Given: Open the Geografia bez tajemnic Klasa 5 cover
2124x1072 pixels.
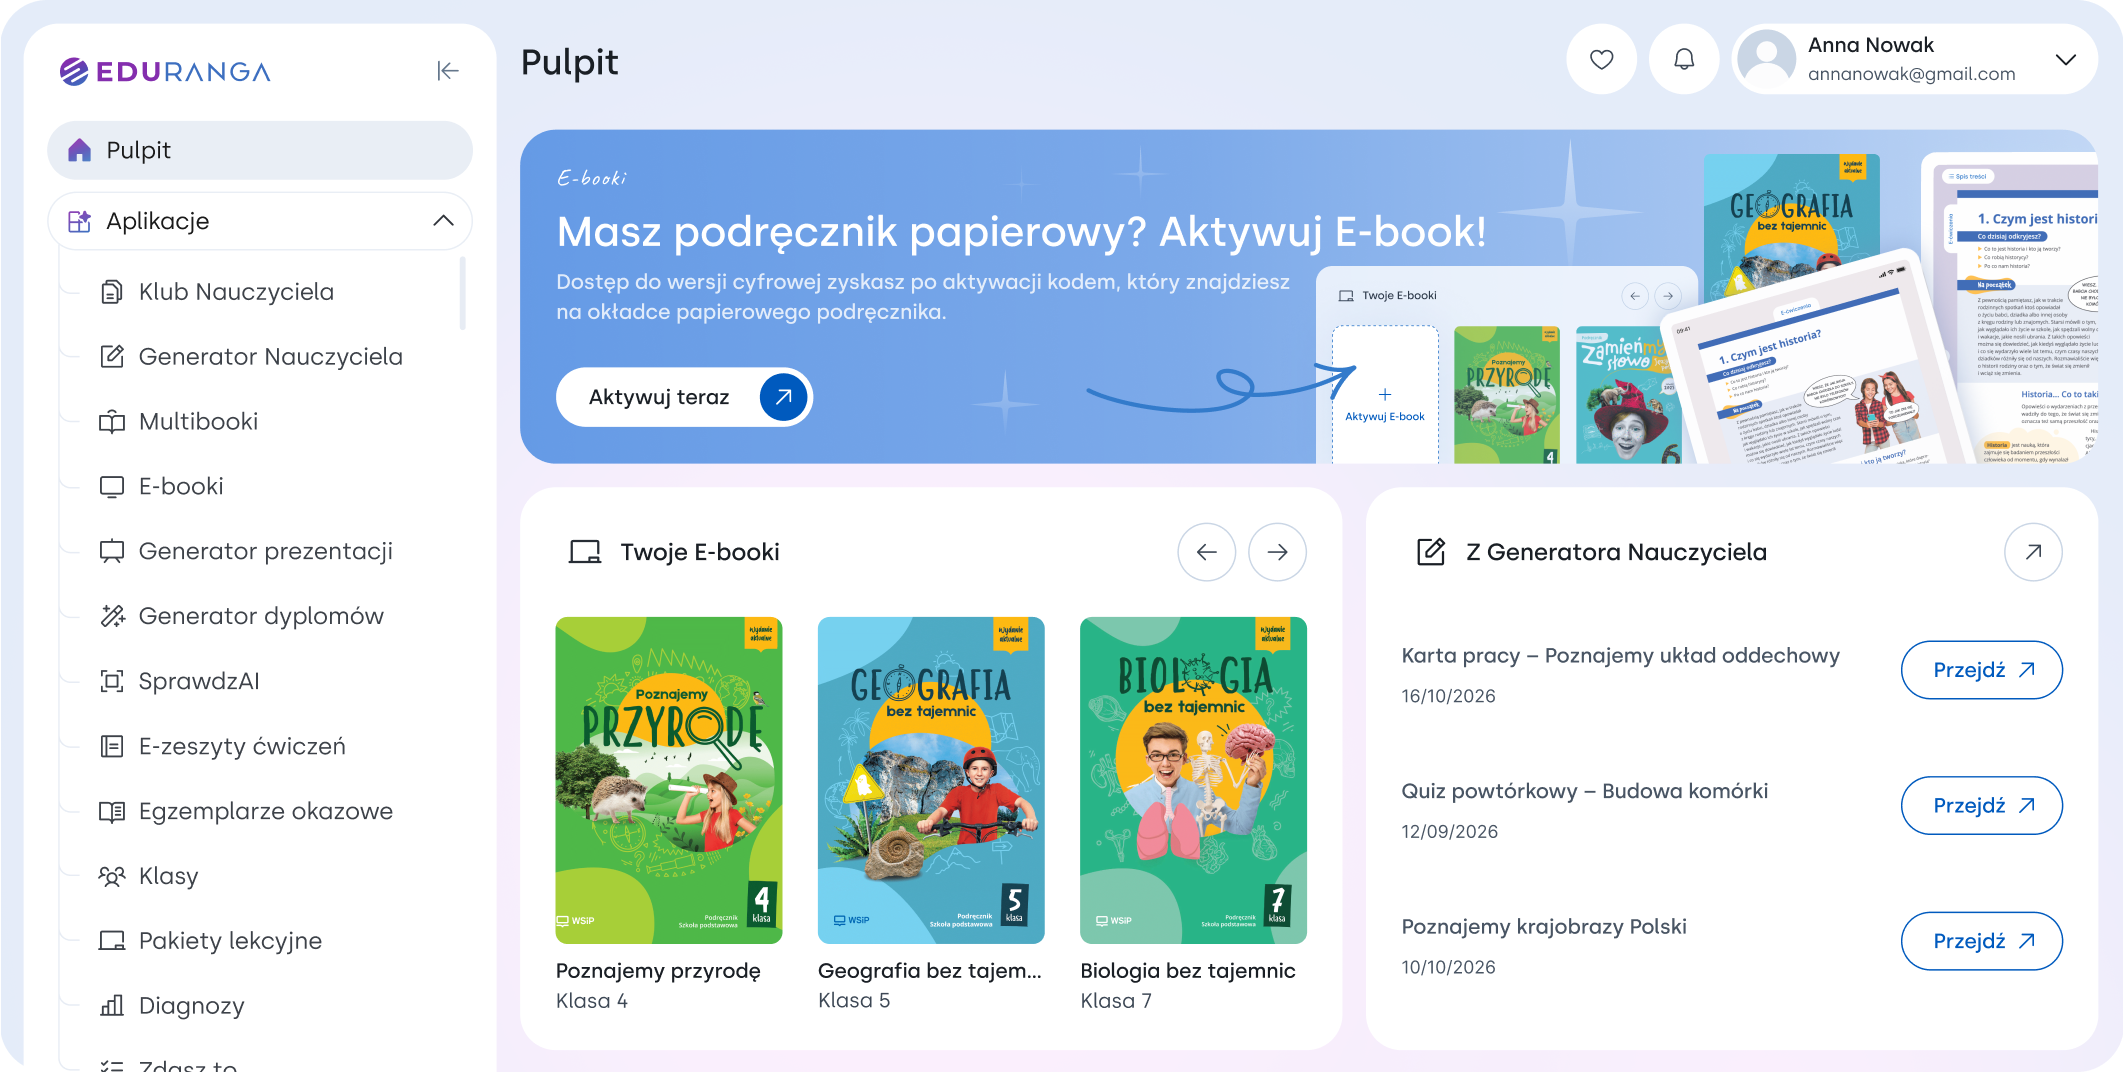Looking at the screenshot, I should [x=931, y=780].
